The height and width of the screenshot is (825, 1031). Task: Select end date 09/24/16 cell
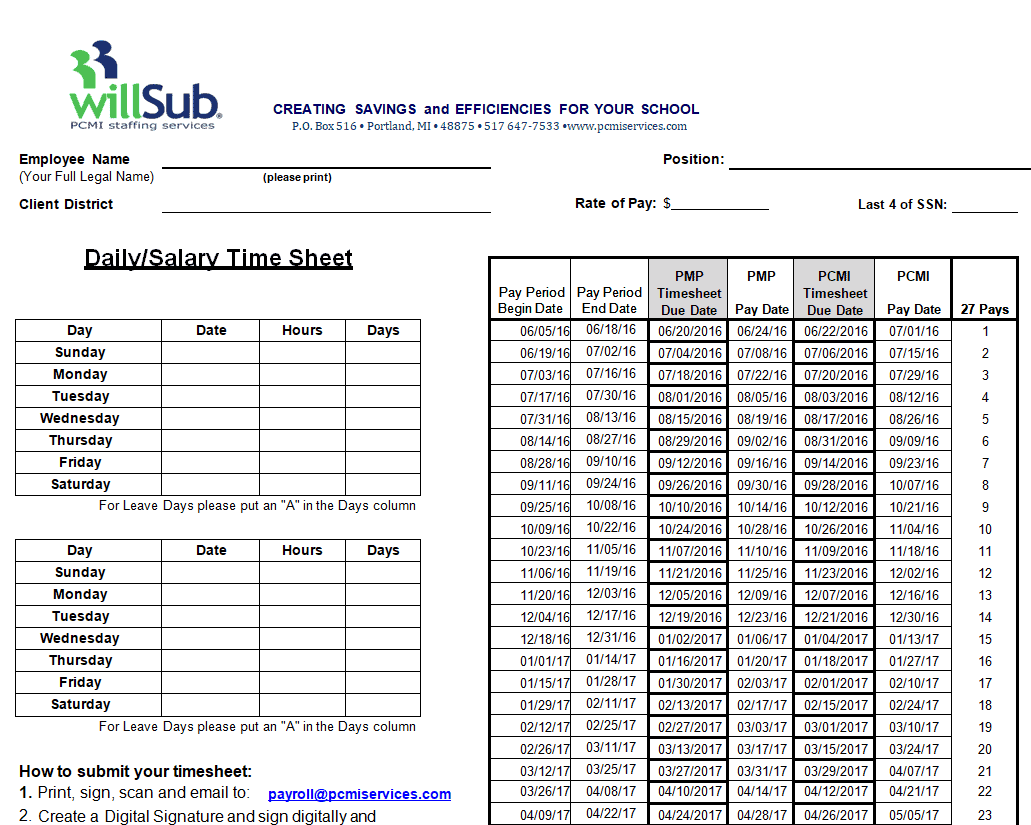click(x=610, y=484)
